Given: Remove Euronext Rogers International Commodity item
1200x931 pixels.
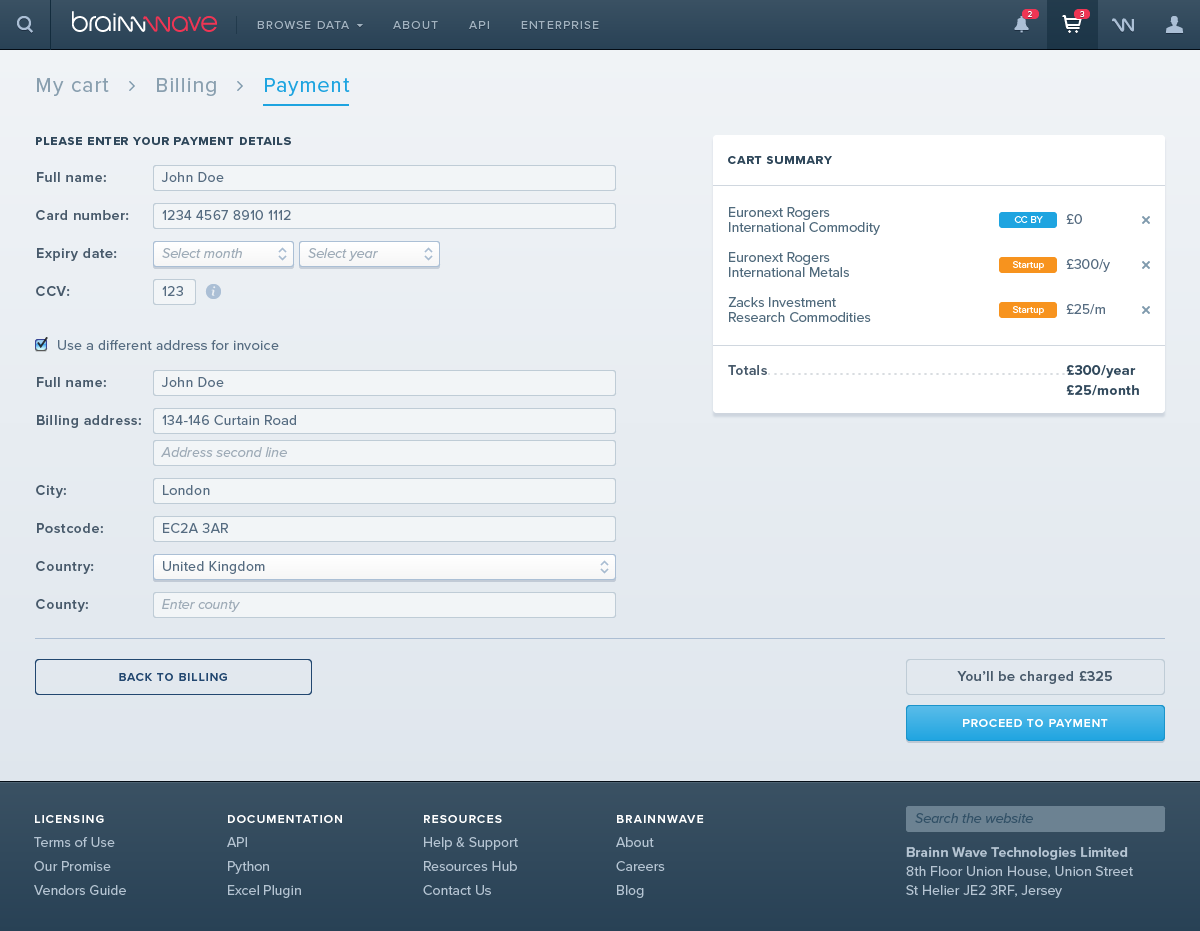Looking at the screenshot, I should (x=1146, y=220).
